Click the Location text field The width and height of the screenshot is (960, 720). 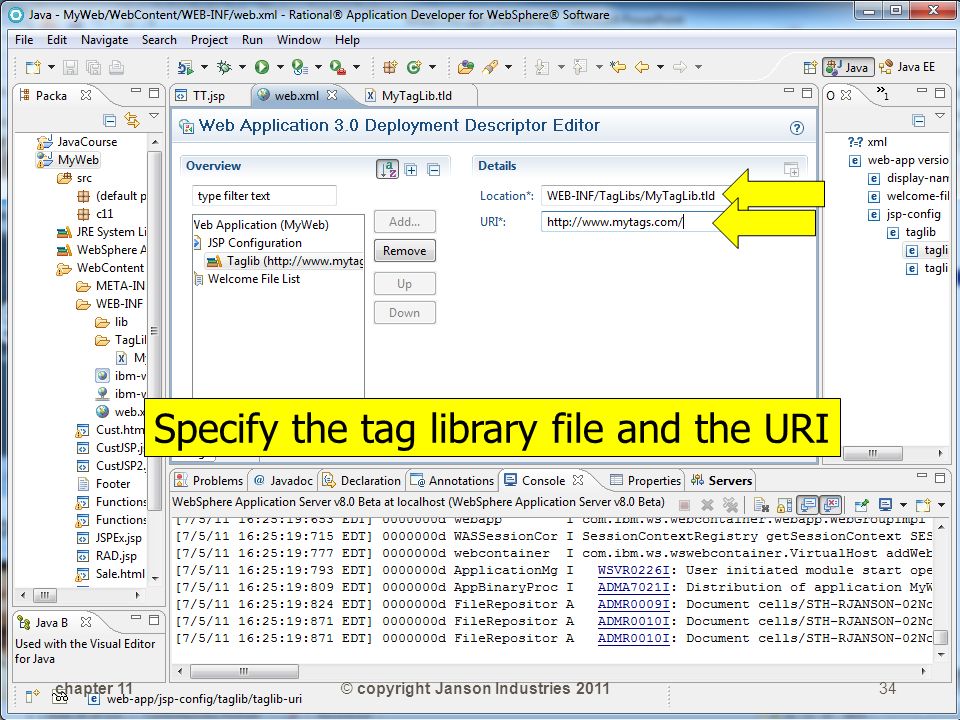tap(637, 196)
